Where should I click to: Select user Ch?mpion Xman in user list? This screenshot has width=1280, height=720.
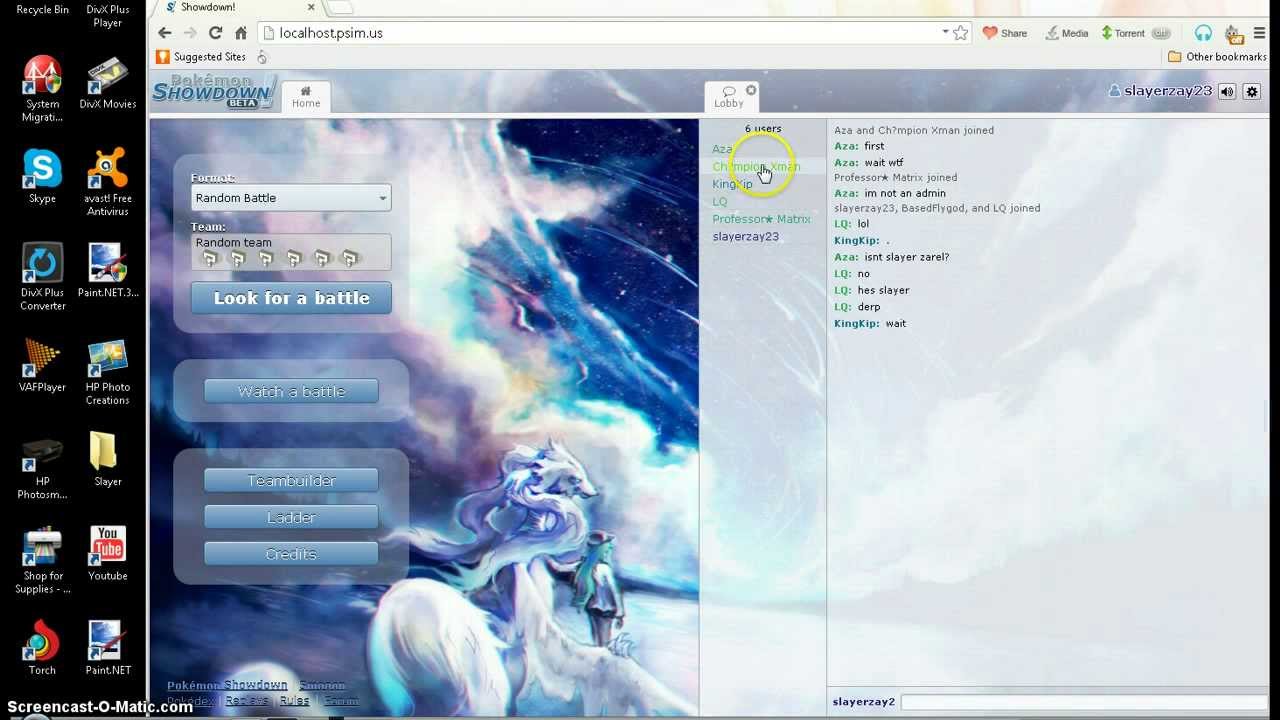pyautogui.click(x=756, y=167)
